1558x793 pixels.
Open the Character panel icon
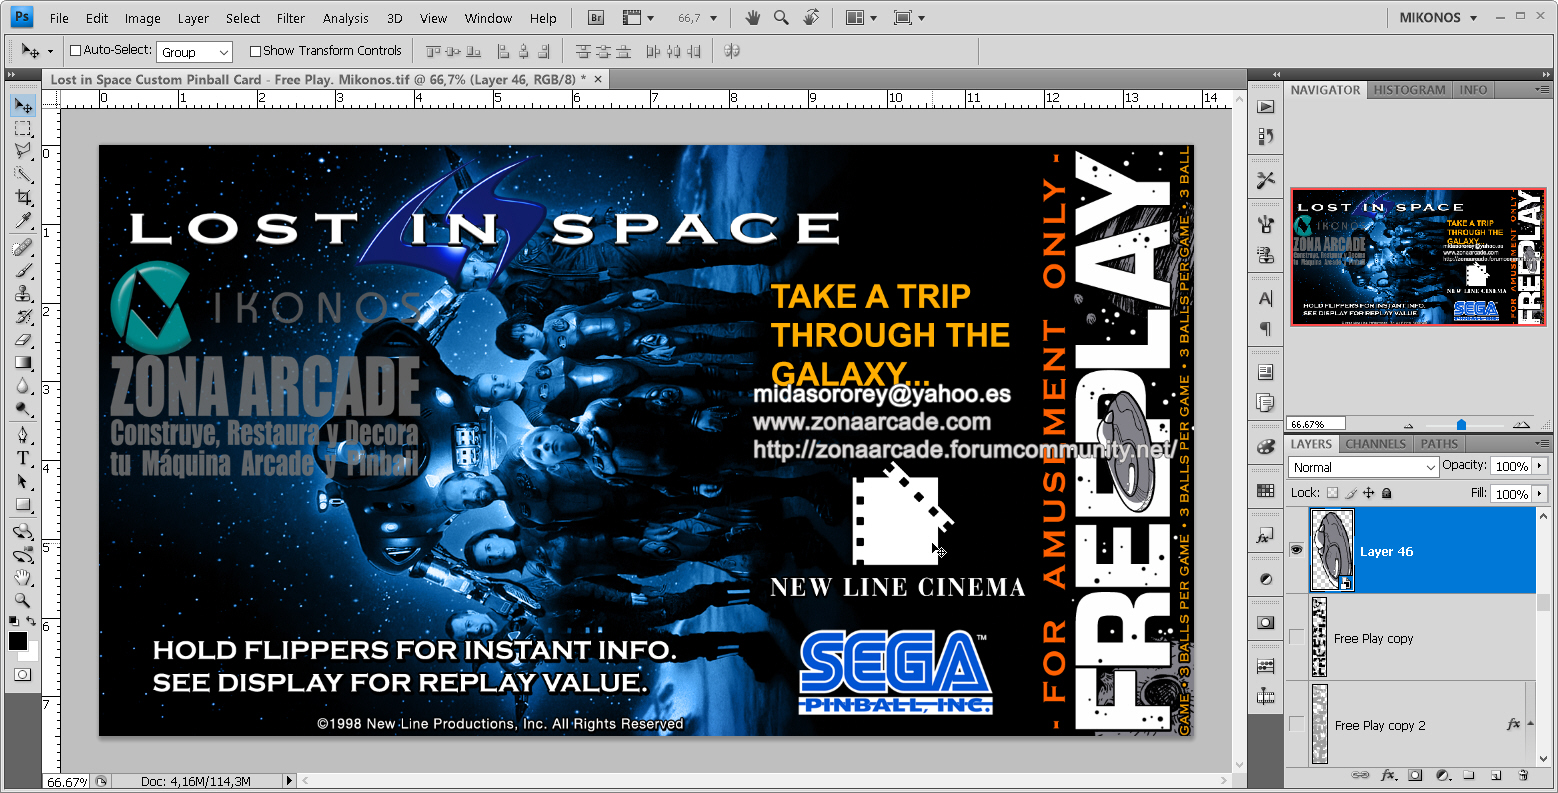pyautogui.click(x=1266, y=298)
